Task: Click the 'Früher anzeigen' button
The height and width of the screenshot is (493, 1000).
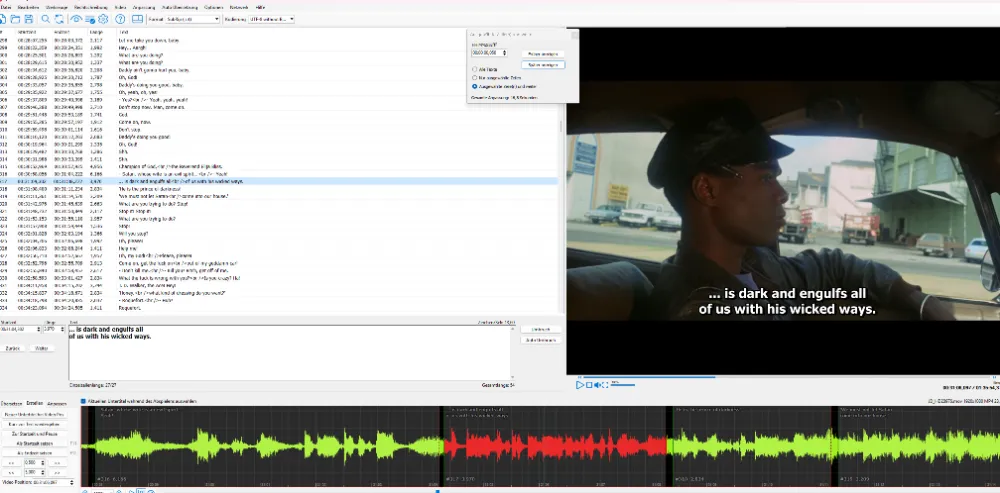Action: tap(543, 54)
